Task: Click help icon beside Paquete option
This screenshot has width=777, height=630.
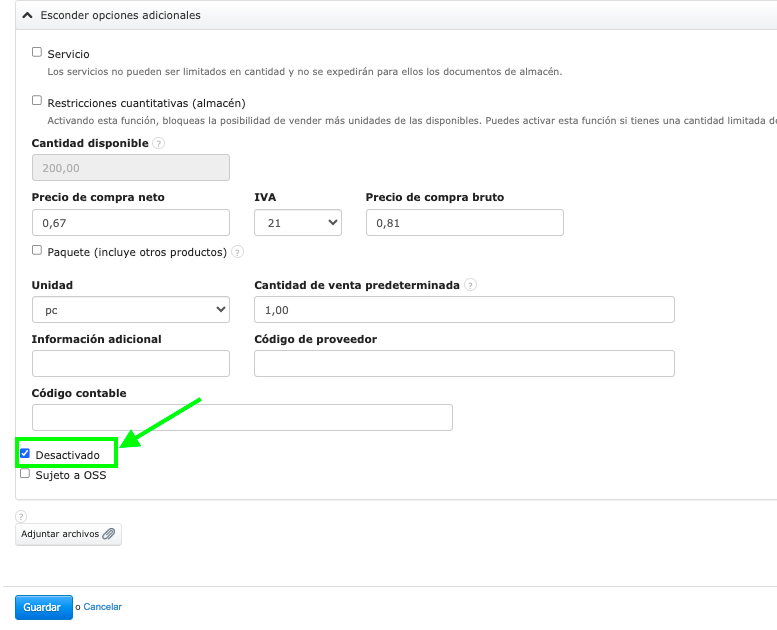Action: (237, 252)
